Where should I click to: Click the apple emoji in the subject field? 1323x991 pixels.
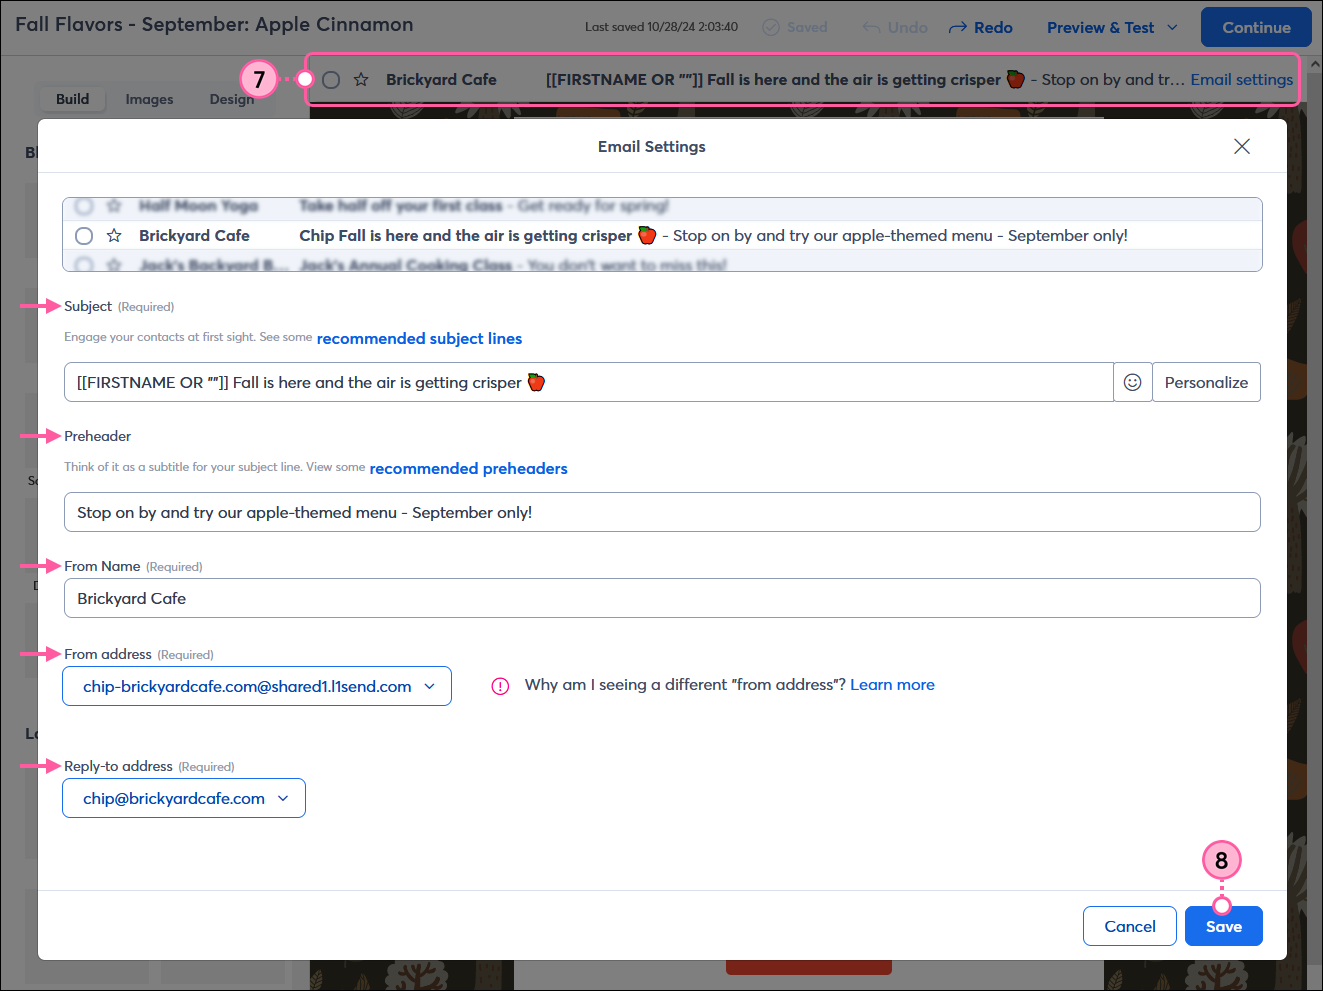pyautogui.click(x=536, y=382)
